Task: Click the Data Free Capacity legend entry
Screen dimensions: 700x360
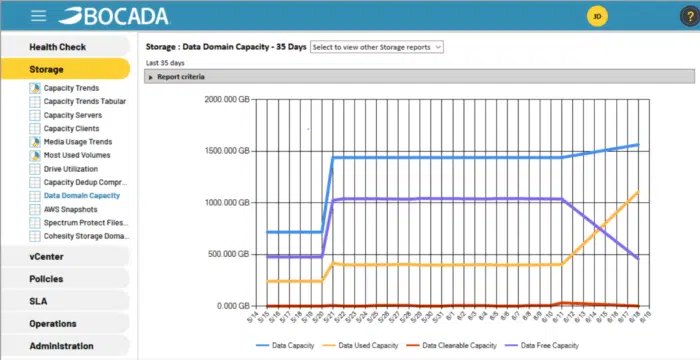Action: 542,346
